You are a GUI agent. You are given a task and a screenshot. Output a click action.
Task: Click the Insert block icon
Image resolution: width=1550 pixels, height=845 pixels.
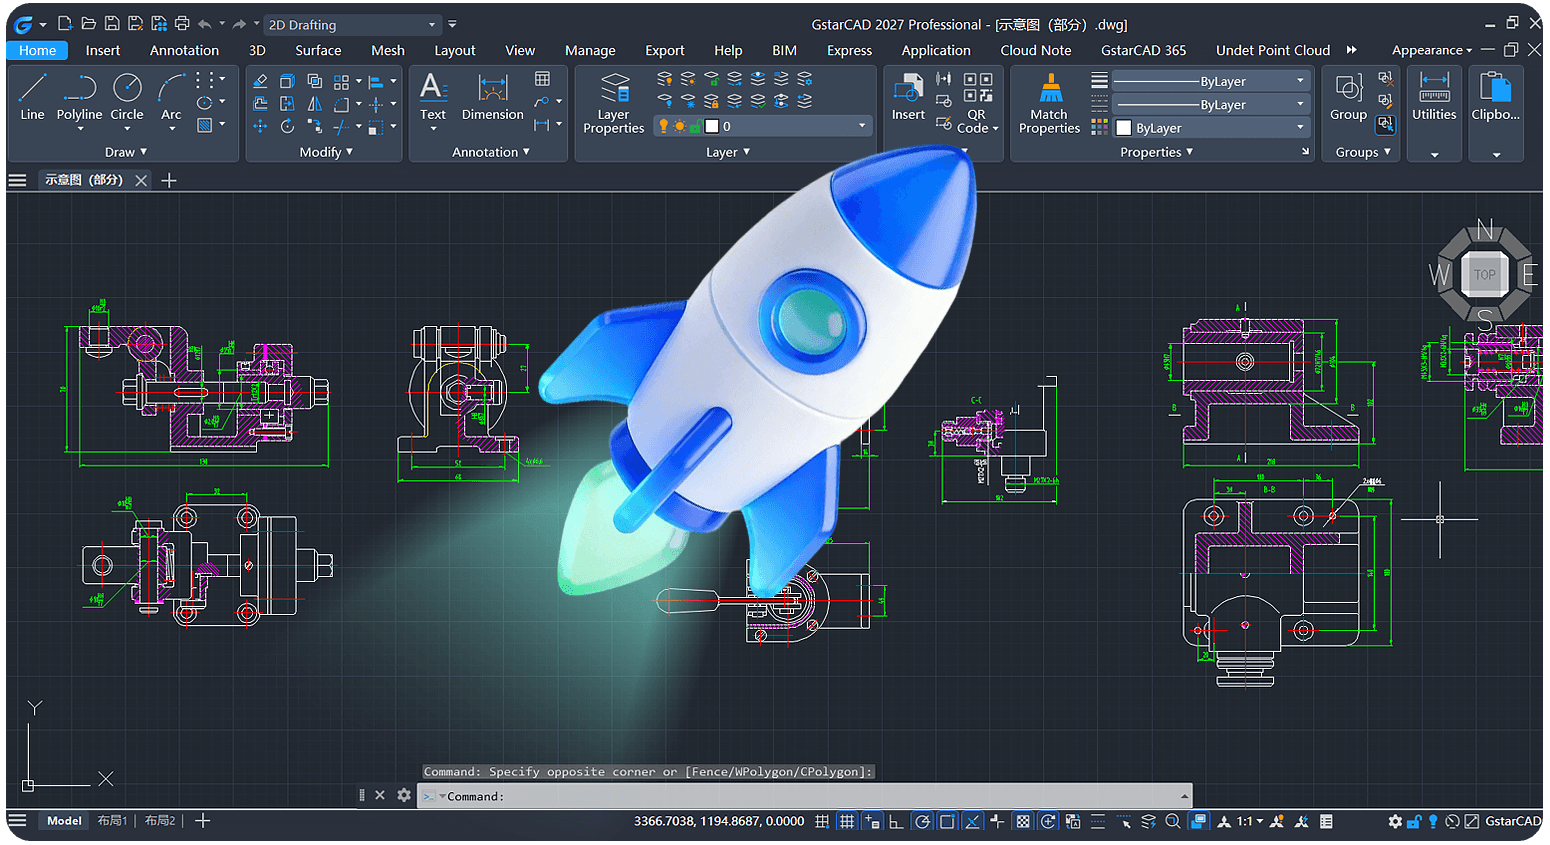tap(908, 97)
